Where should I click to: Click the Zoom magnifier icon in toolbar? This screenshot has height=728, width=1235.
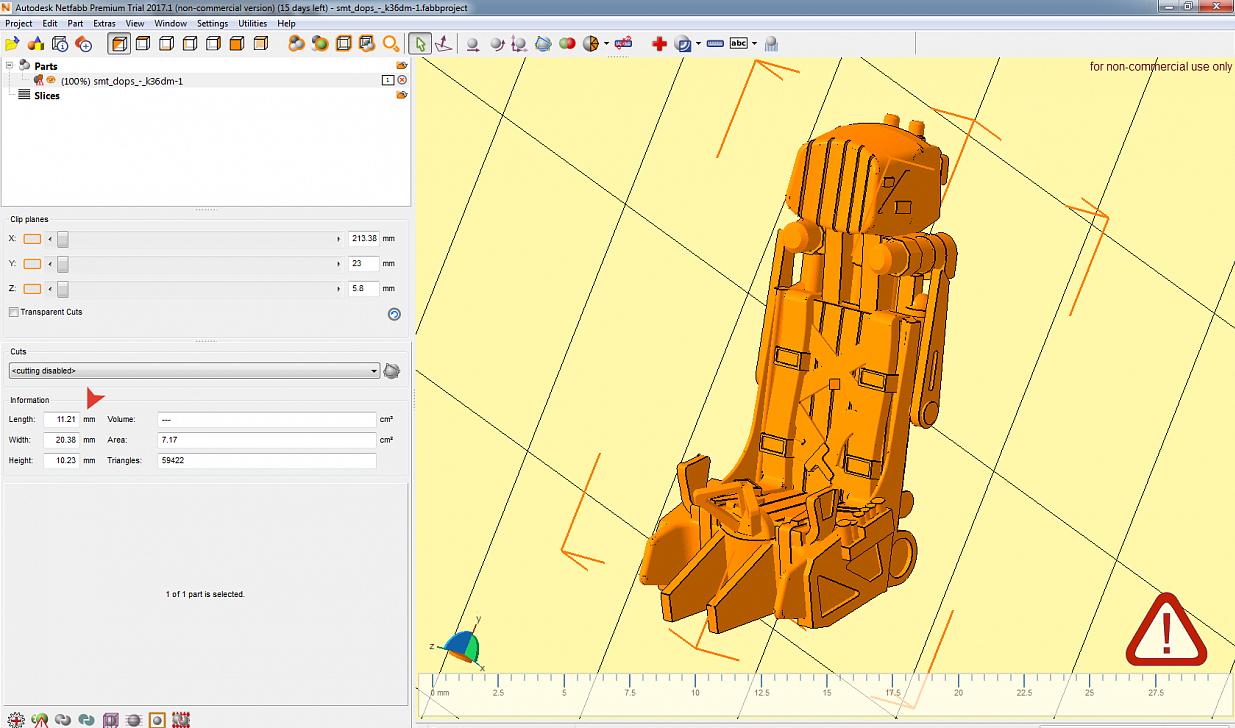point(391,44)
